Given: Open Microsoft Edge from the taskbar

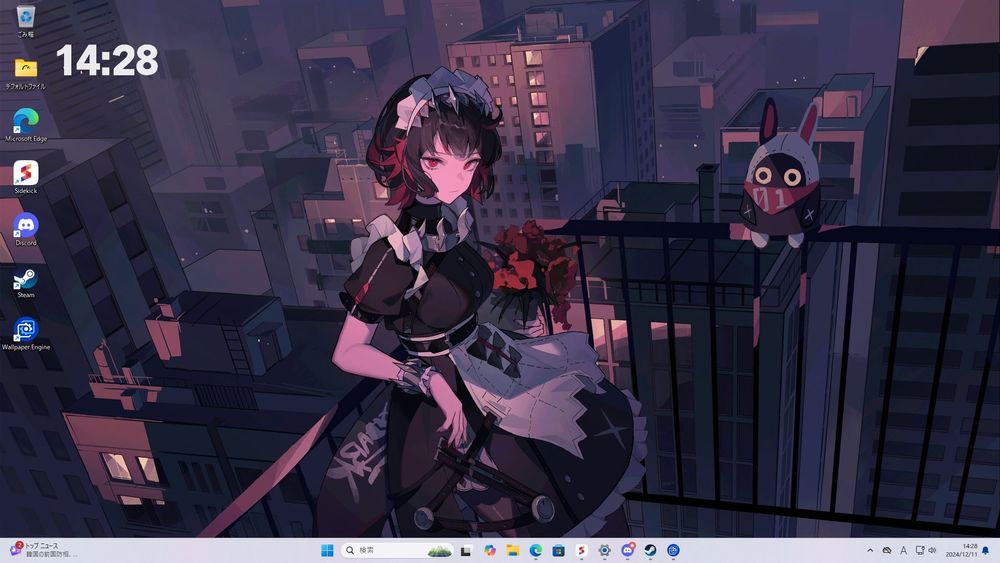Looking at the screenshot, I should tap(536, 550).
